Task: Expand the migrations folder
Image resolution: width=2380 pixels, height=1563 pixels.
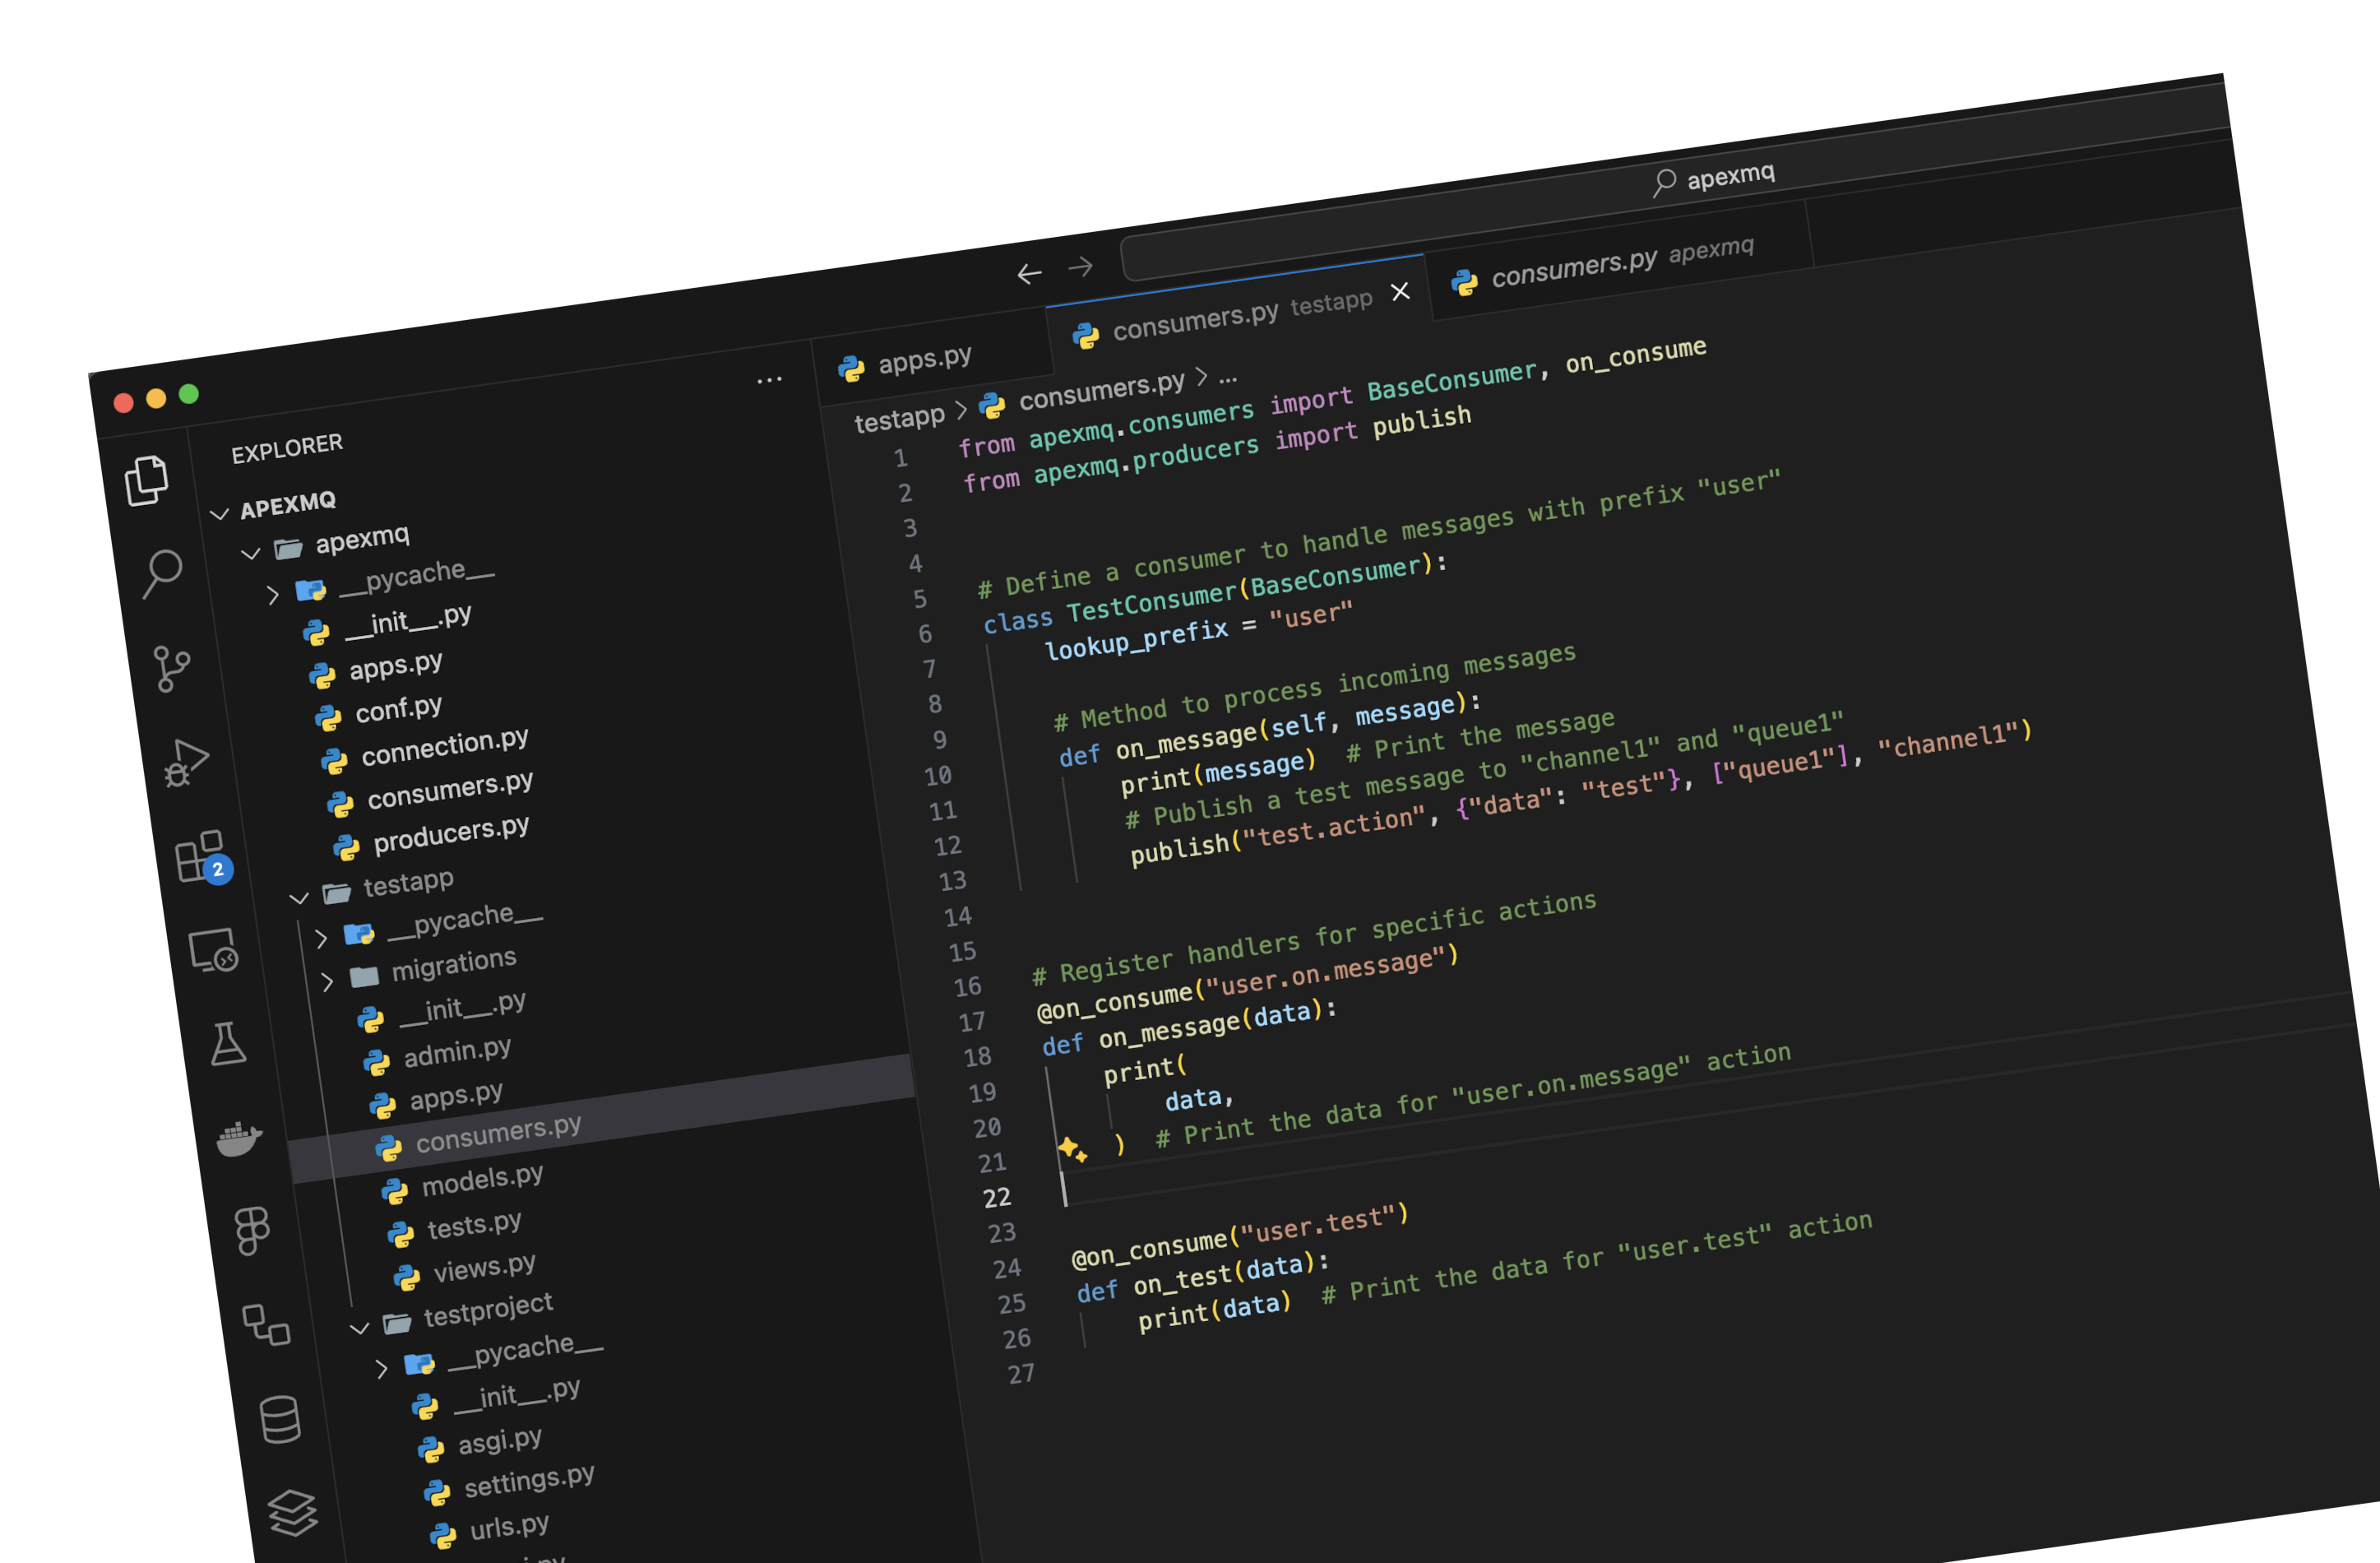Action: pyautogui.click(x=326, y=981)
